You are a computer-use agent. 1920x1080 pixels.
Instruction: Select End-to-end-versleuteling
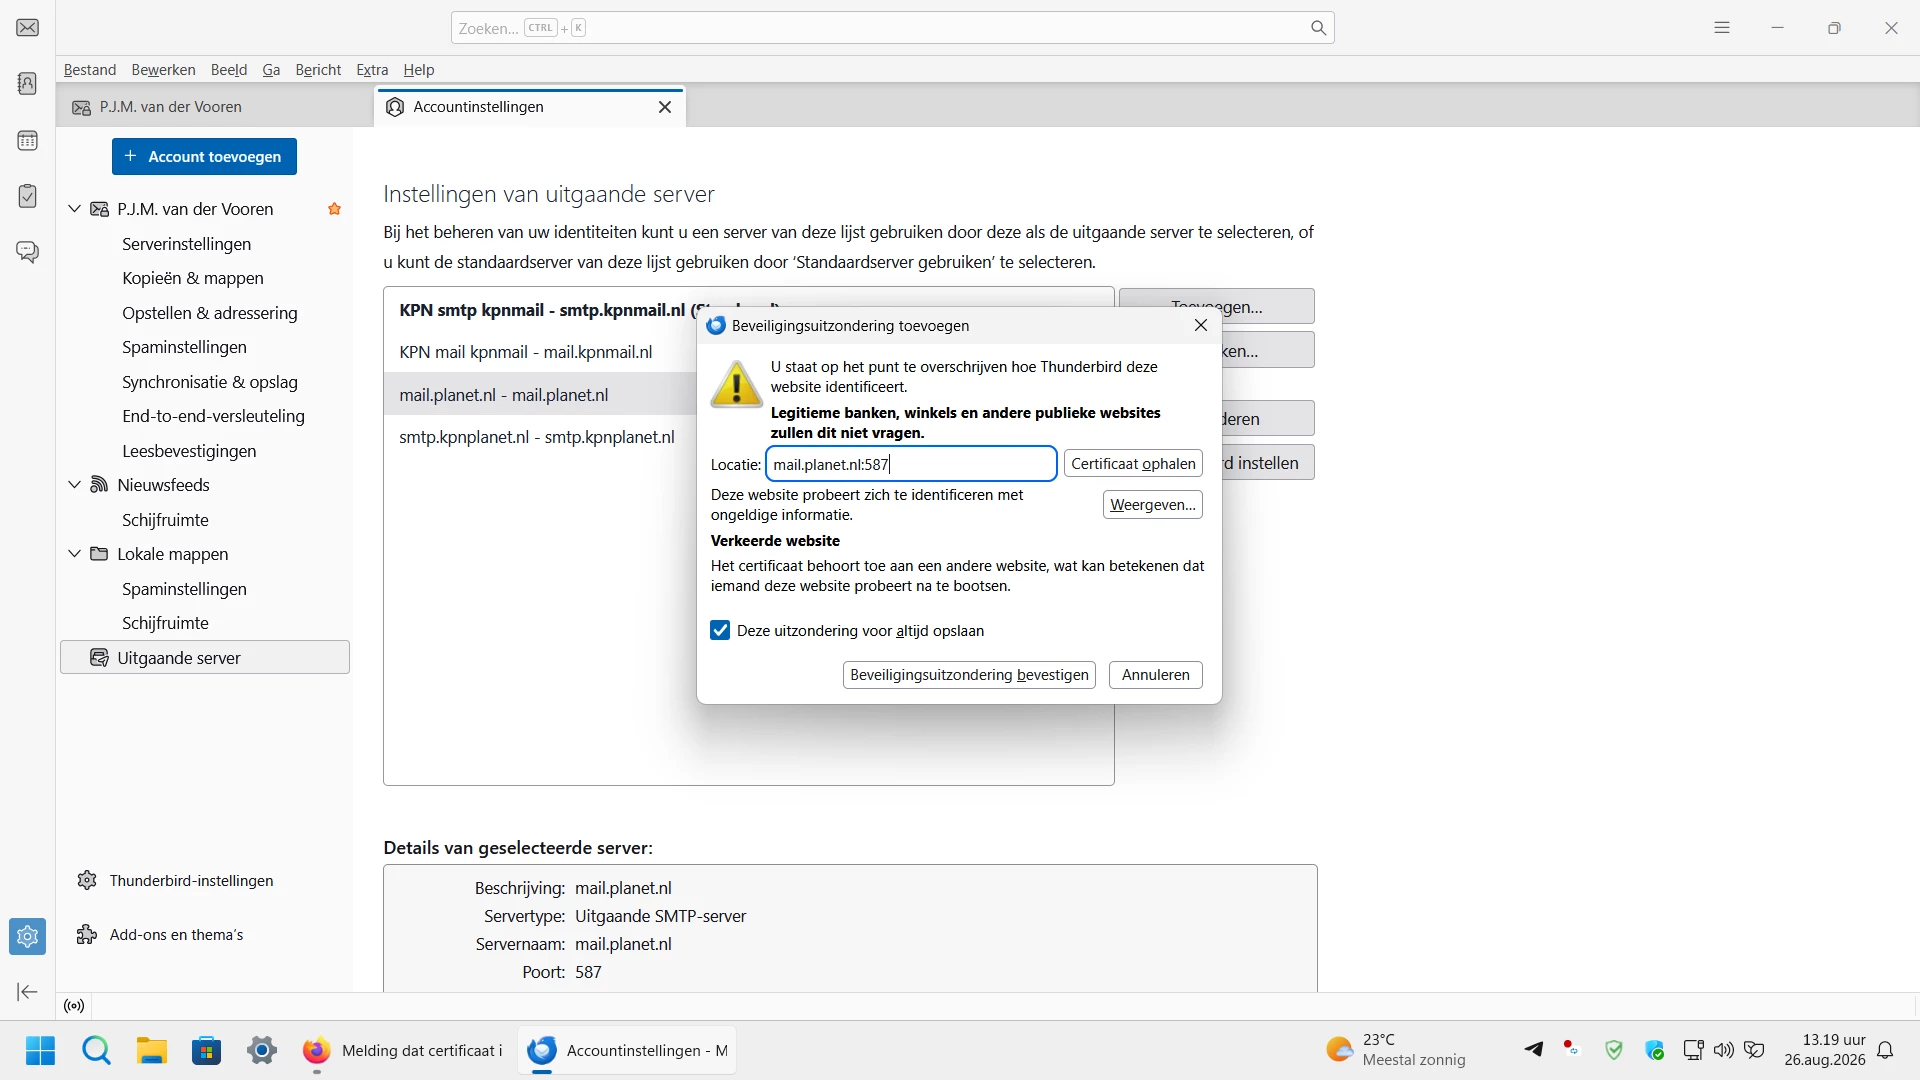[213, 416]
